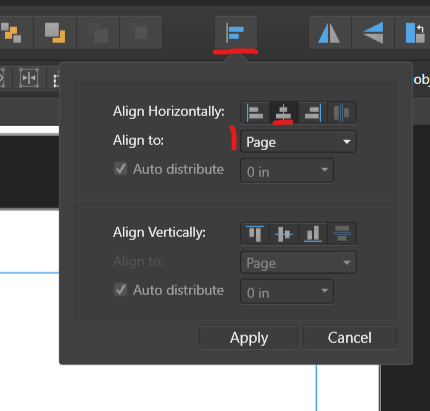The width and height of the screenshot is (430, 411).
Task: Click the Flip Vertical toolbar icon
Action: [x=373, y=33]
